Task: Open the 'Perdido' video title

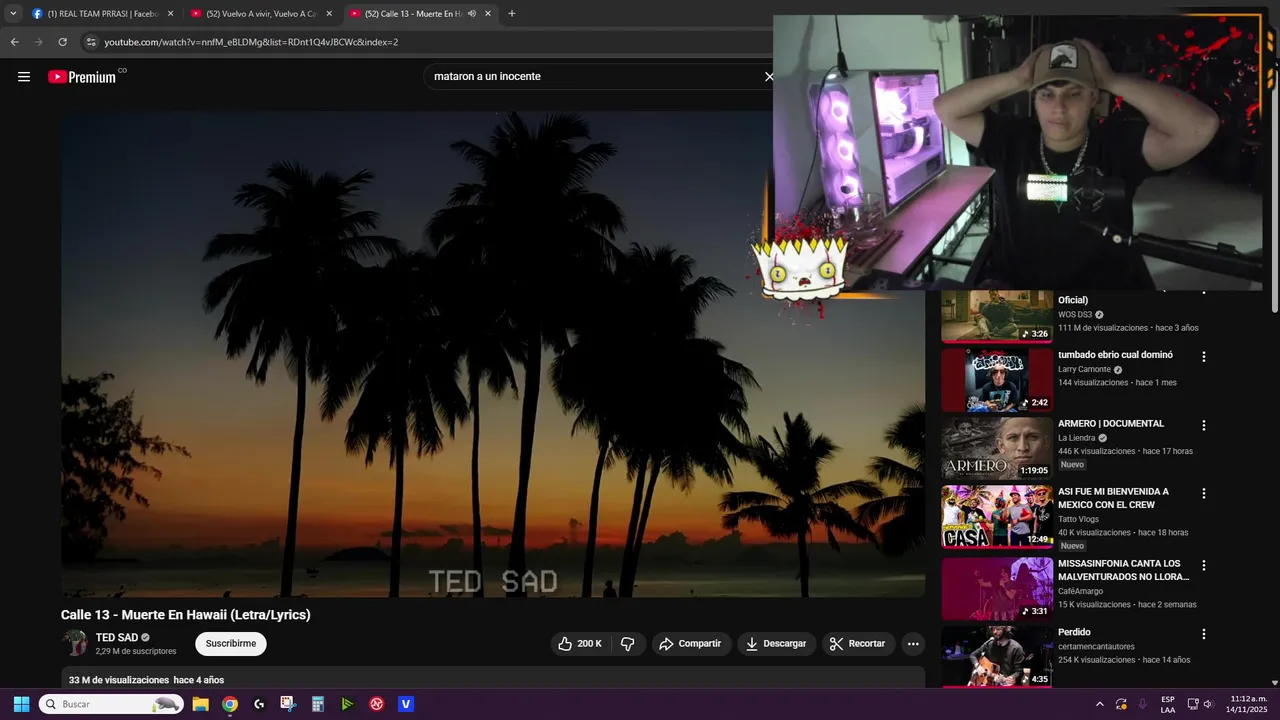Action: click(1074, 632)
